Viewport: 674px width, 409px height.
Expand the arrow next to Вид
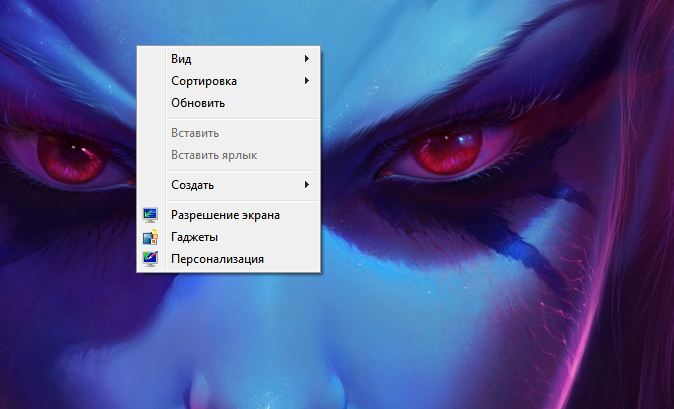click(x=306, y=58)
